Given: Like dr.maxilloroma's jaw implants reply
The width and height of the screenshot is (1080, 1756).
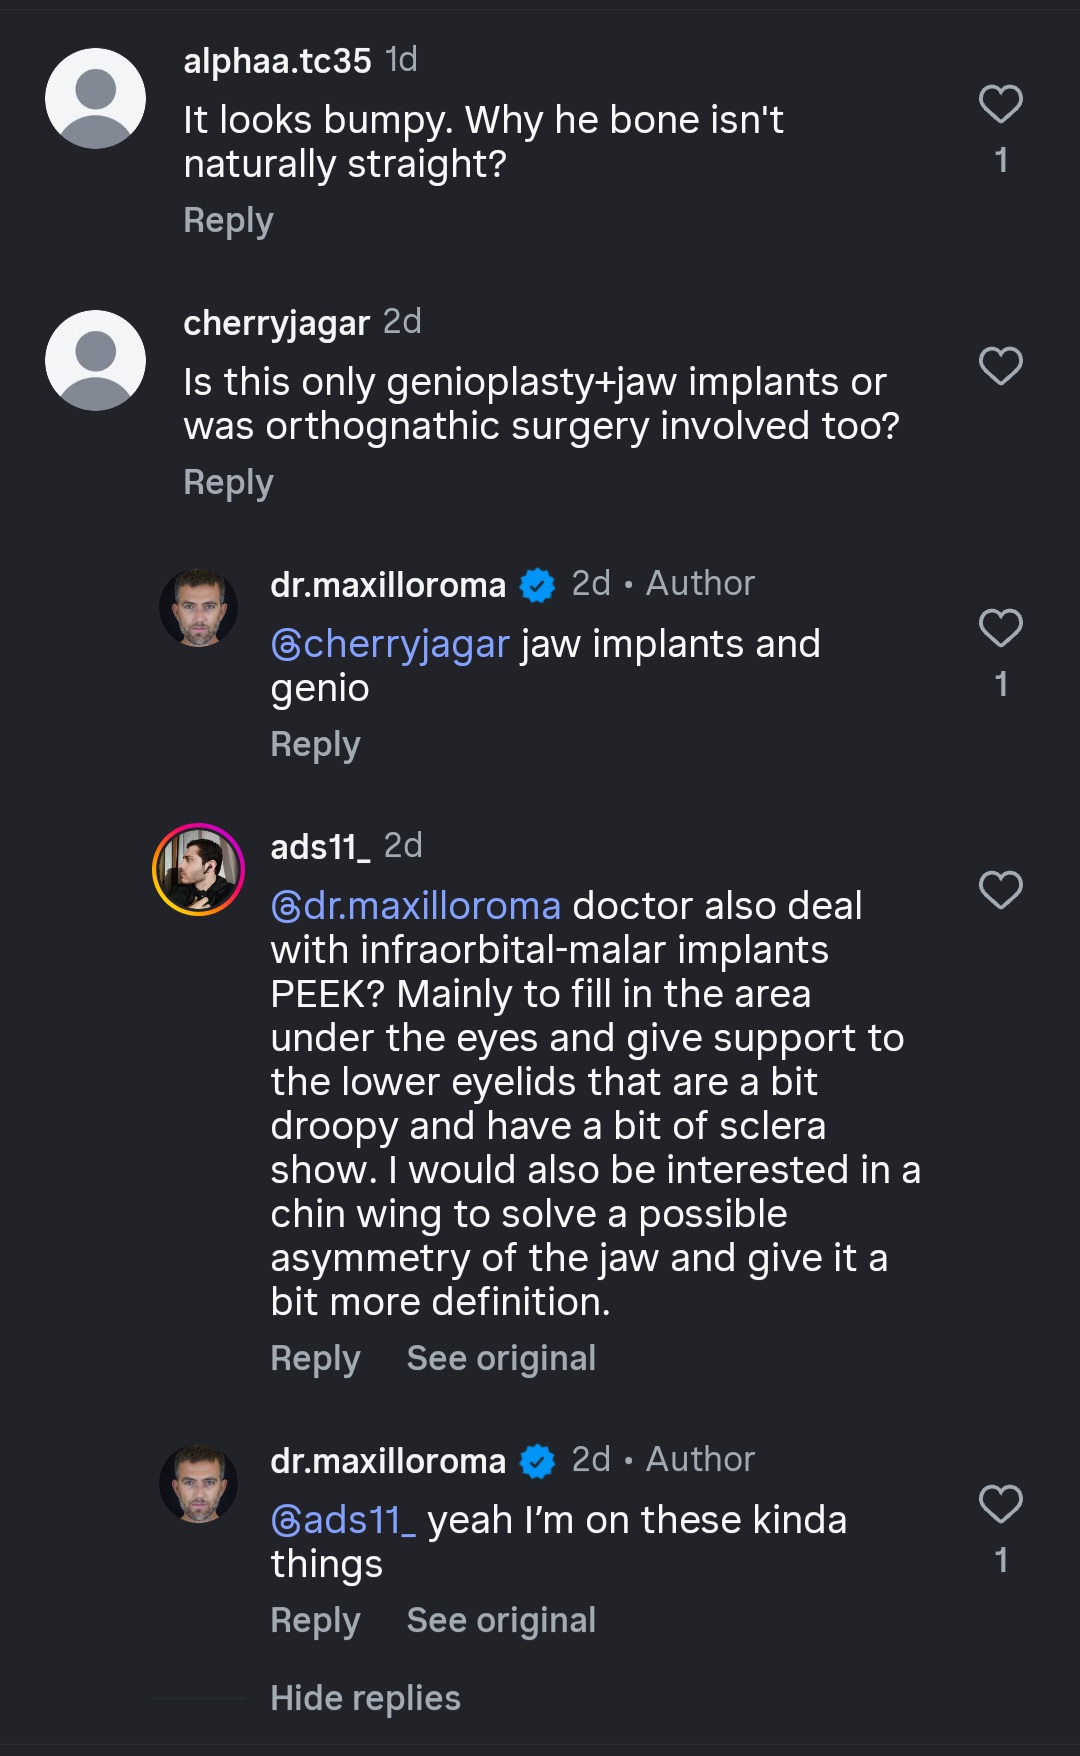Looking at the screenshot, I should point(1000,628).
